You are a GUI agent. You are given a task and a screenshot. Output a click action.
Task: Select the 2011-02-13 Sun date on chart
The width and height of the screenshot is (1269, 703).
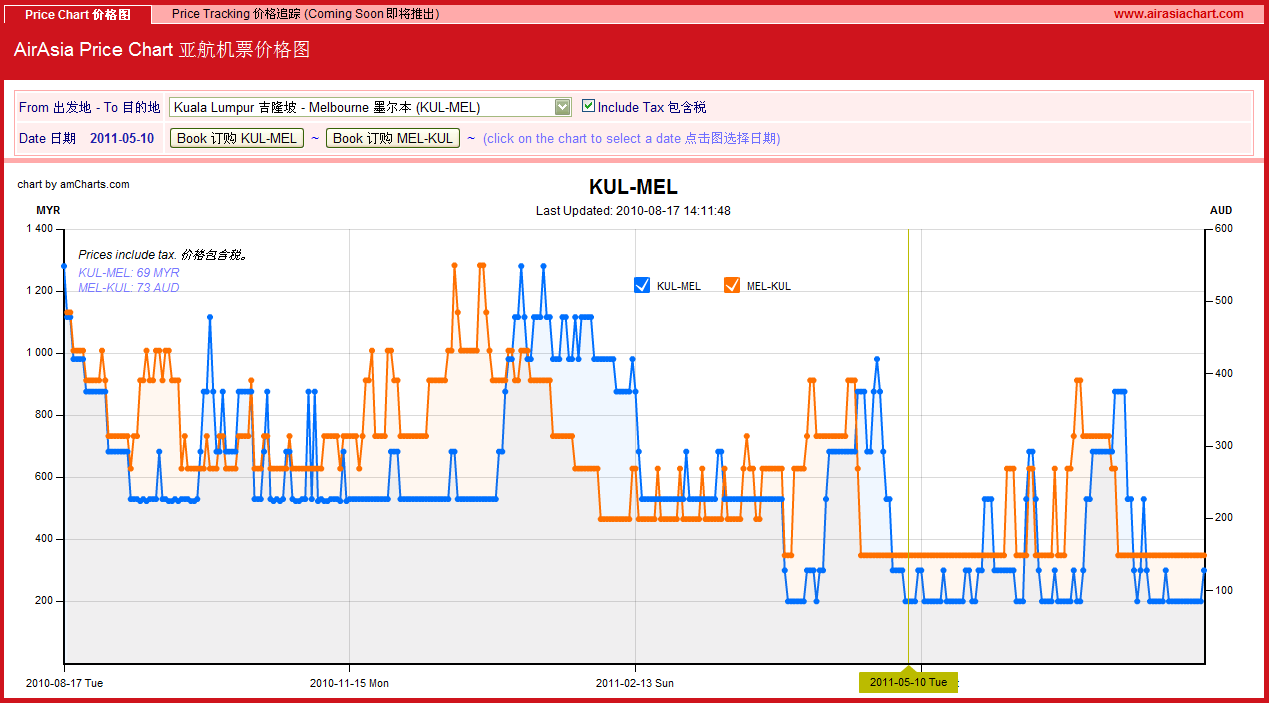tap(635, 683)
